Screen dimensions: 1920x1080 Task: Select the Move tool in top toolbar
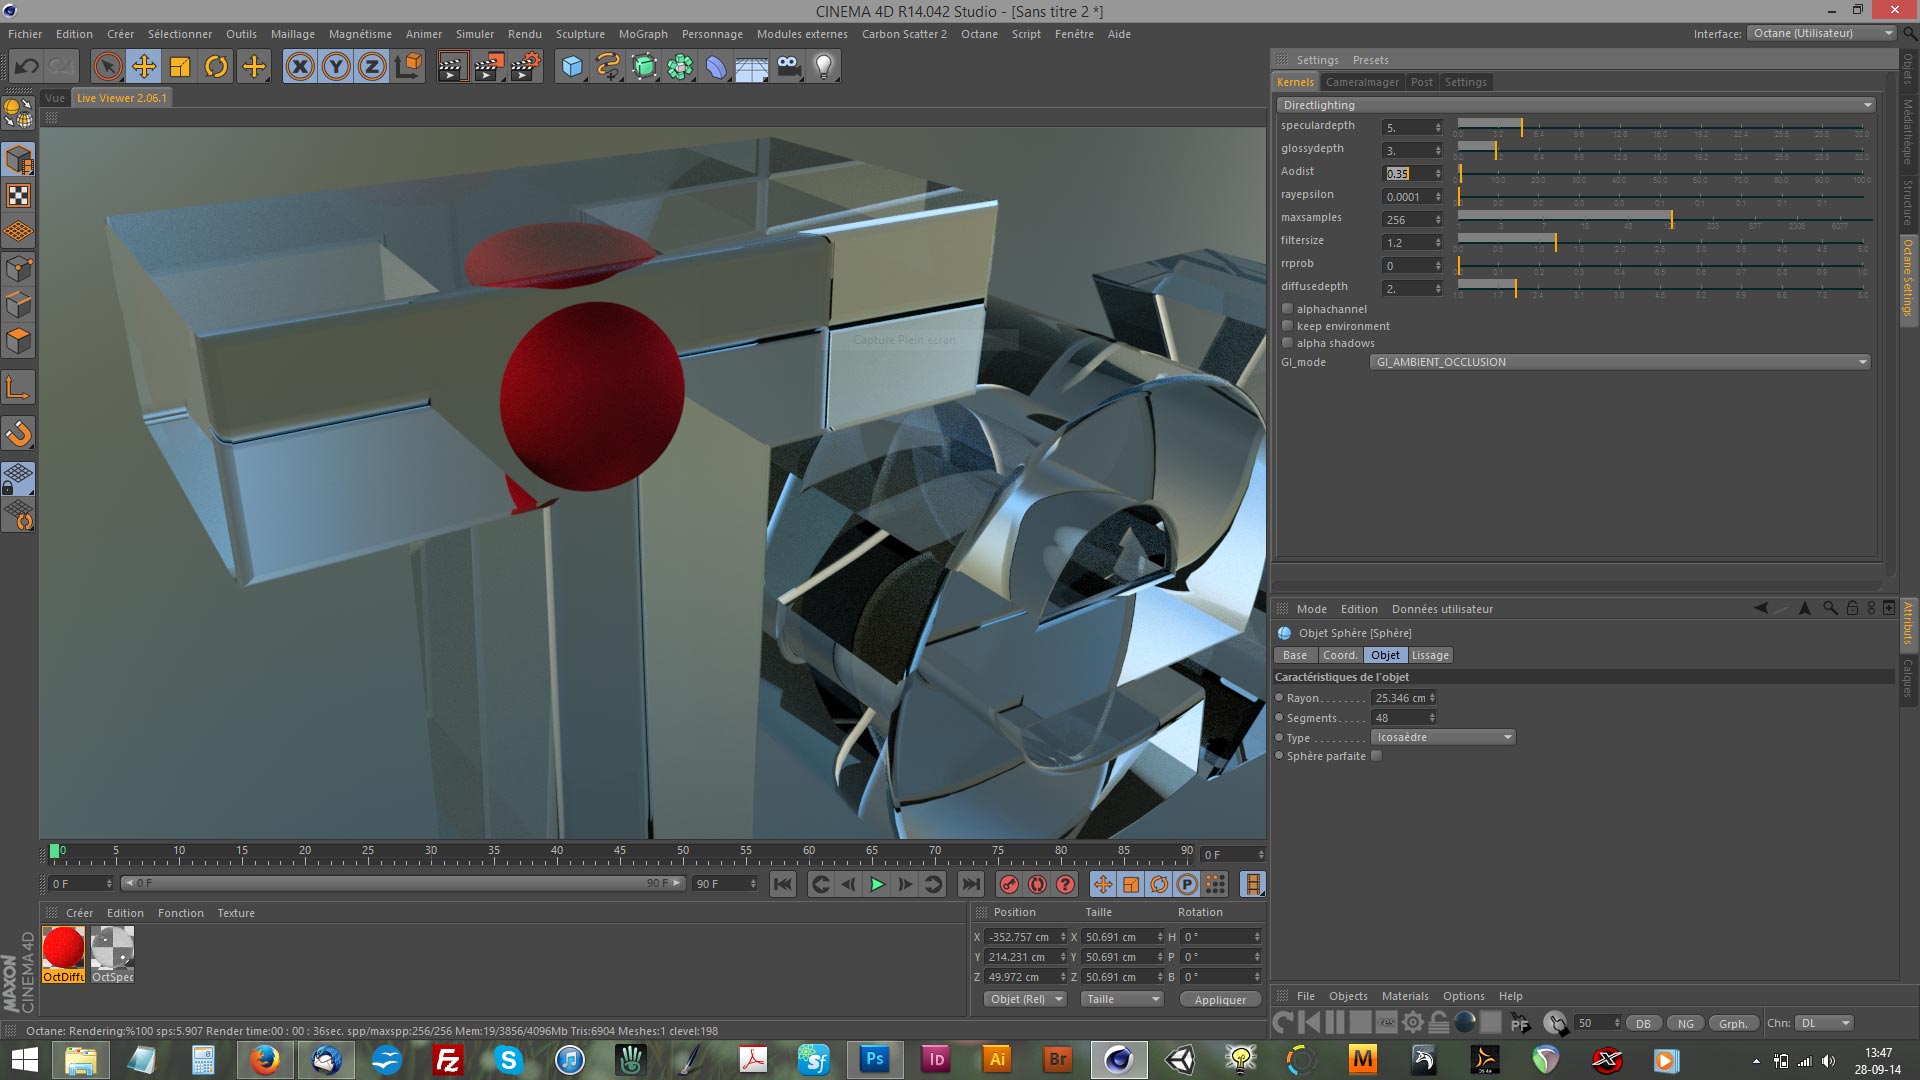(144, 67)
